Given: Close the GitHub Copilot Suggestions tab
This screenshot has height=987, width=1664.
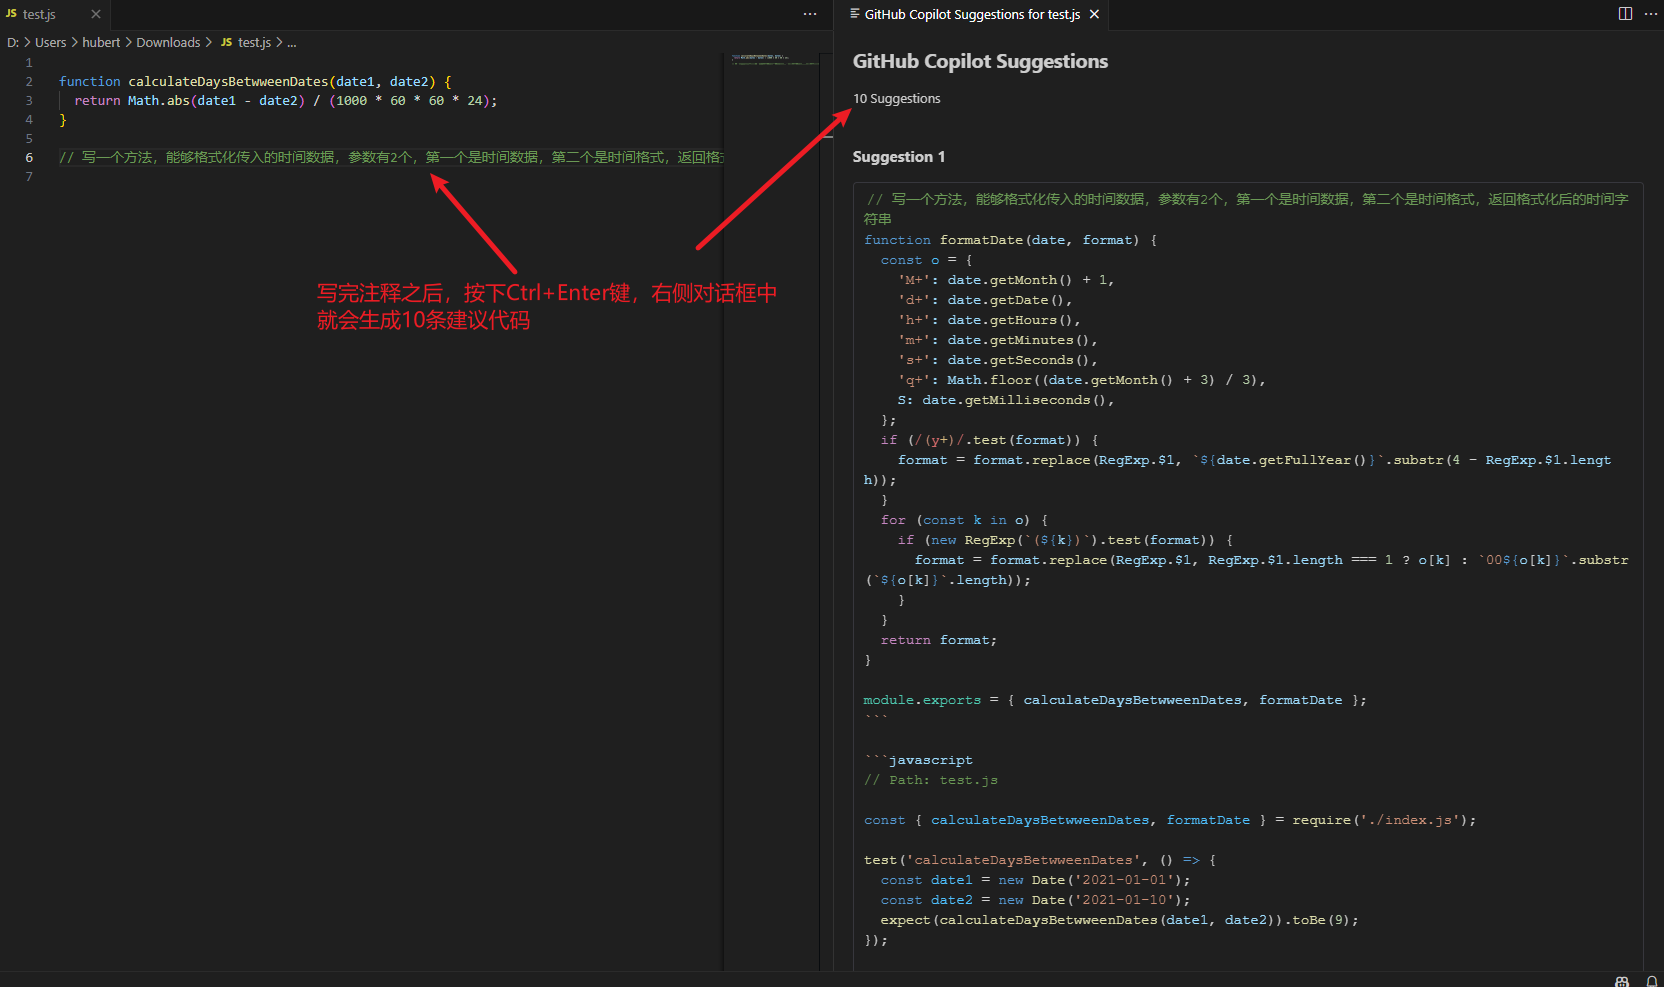Looking at the screenshot, I should 1094,14.
